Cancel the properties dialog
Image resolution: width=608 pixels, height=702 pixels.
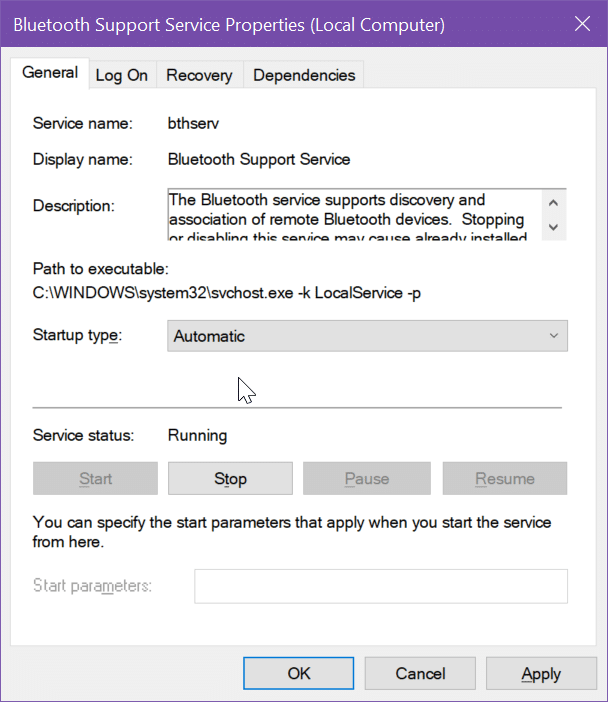coord(420,673)
